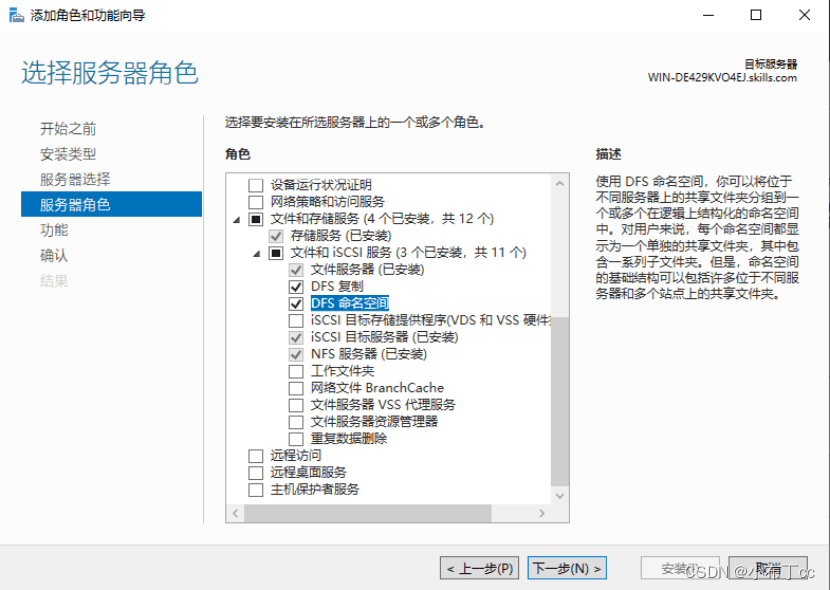
Task: Toggle the 文件和 iSCSI 服务 tri-state checkbox
Action: point(276,253)
